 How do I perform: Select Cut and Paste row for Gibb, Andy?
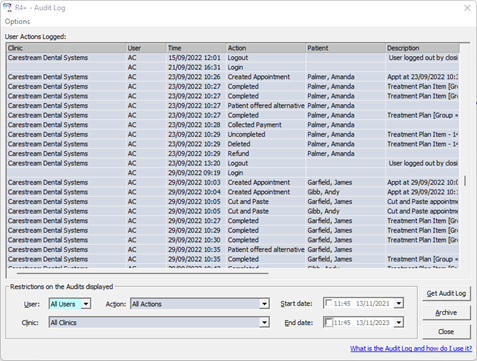point(233,211)
